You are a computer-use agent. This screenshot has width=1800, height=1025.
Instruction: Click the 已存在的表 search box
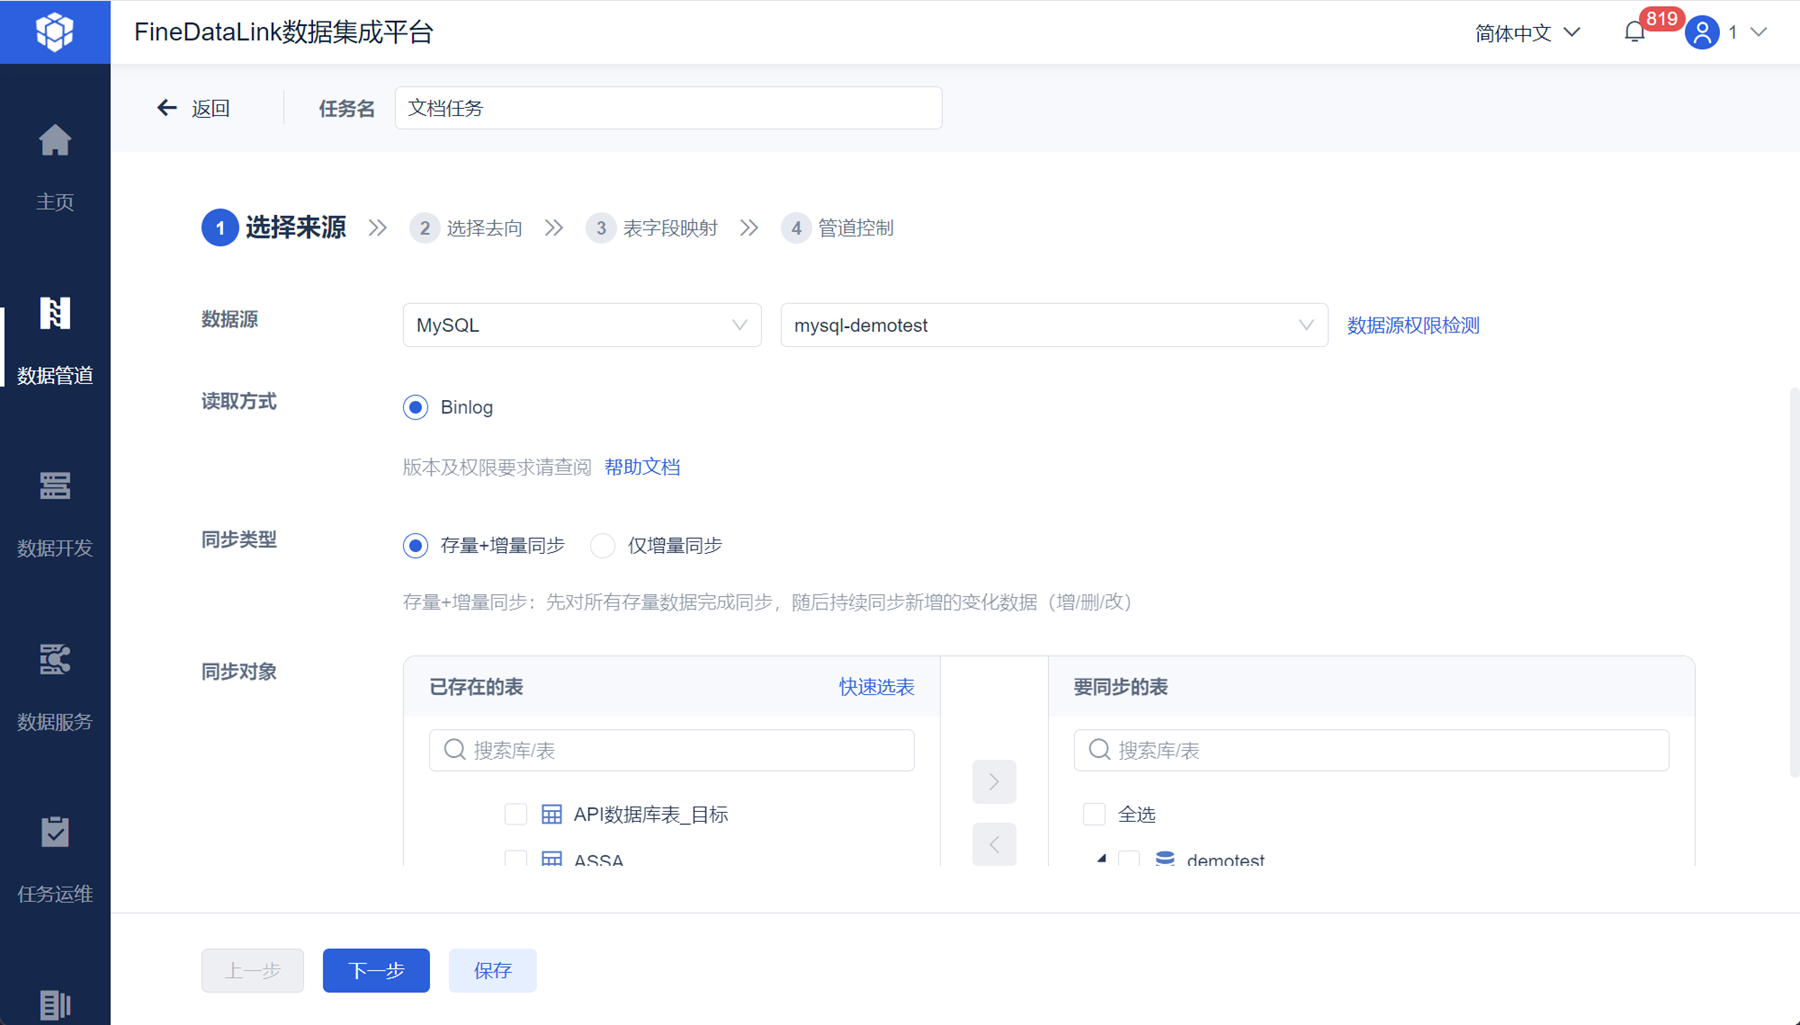pos(672,750)
